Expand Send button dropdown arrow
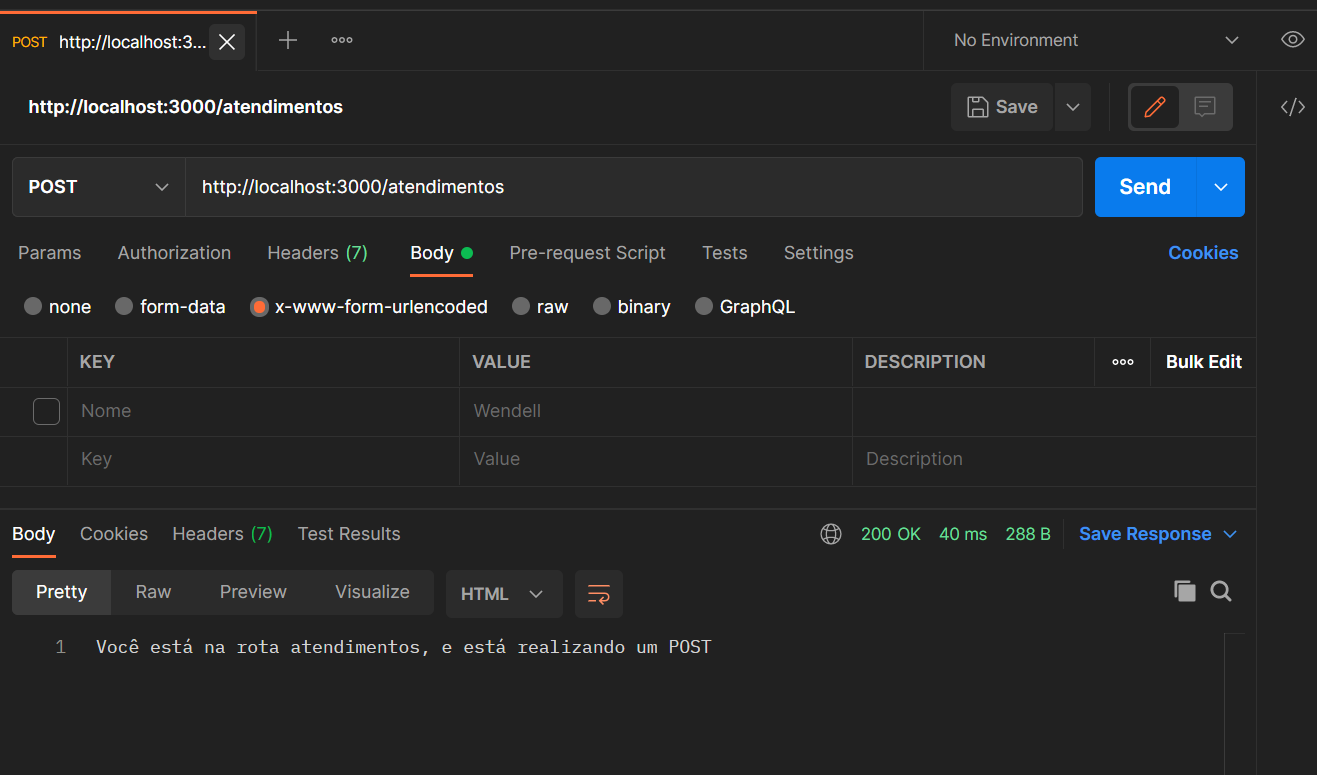1317x775 pixels. 1221,187
